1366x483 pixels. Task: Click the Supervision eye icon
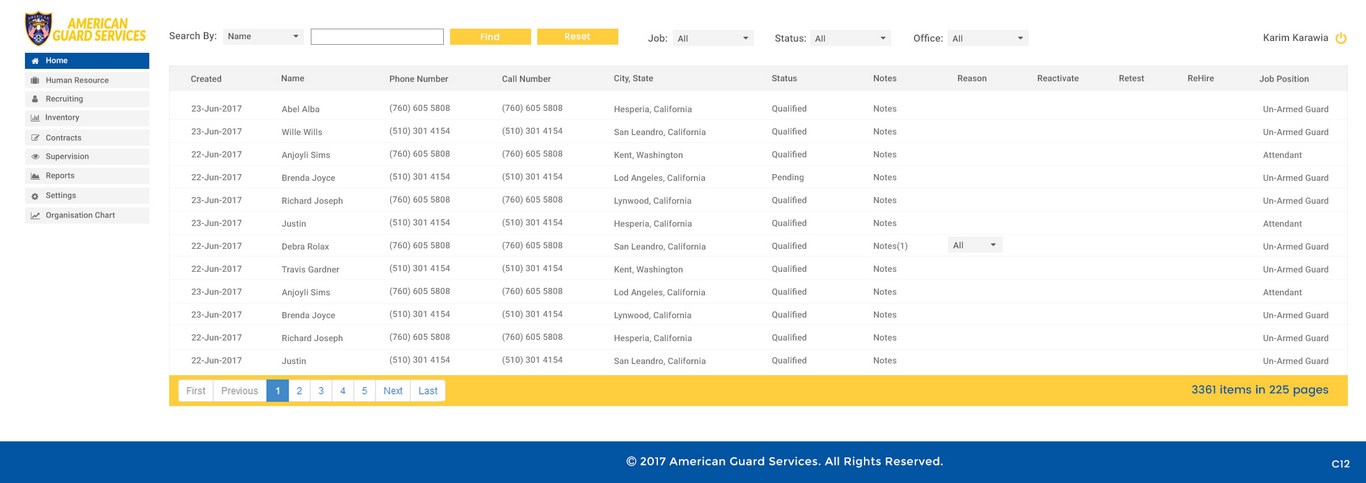coord(35,157)
